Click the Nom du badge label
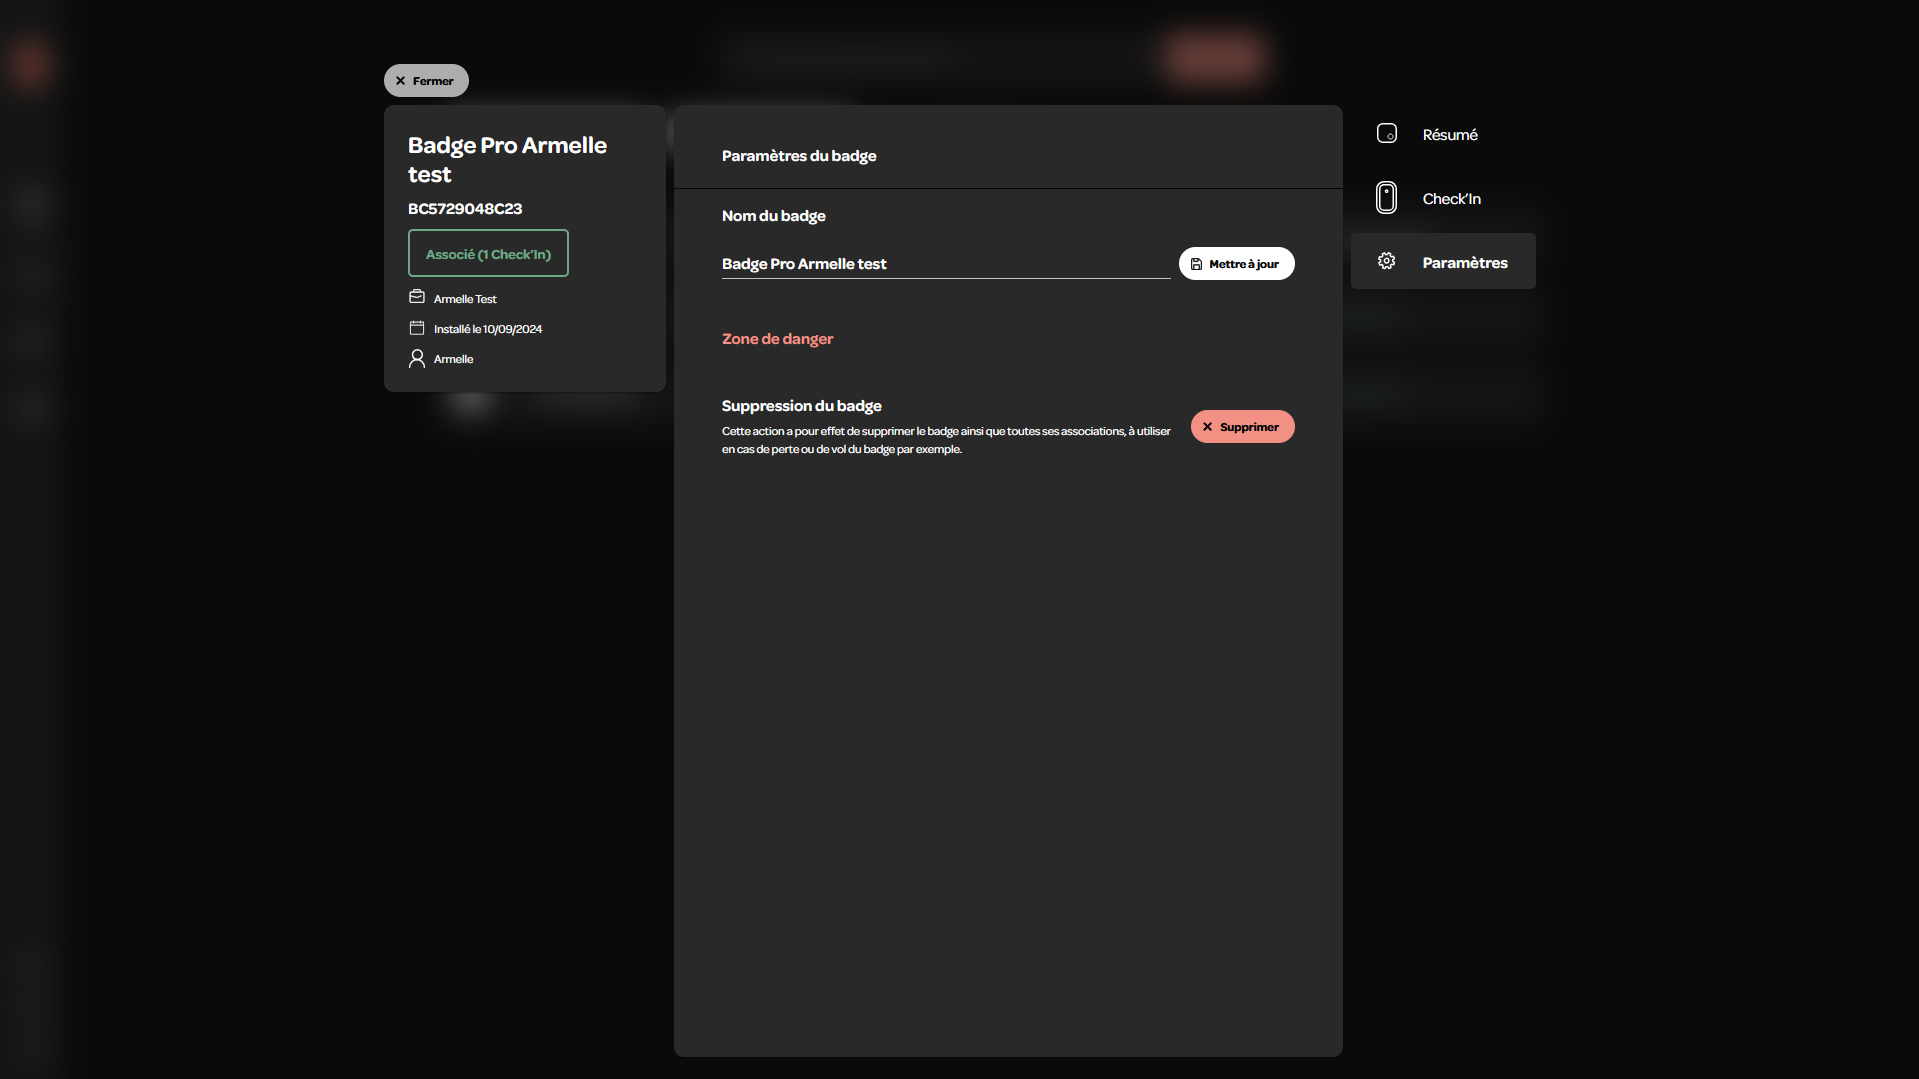This screenshot has height=1079, width=1919. (x=774, y=216)
